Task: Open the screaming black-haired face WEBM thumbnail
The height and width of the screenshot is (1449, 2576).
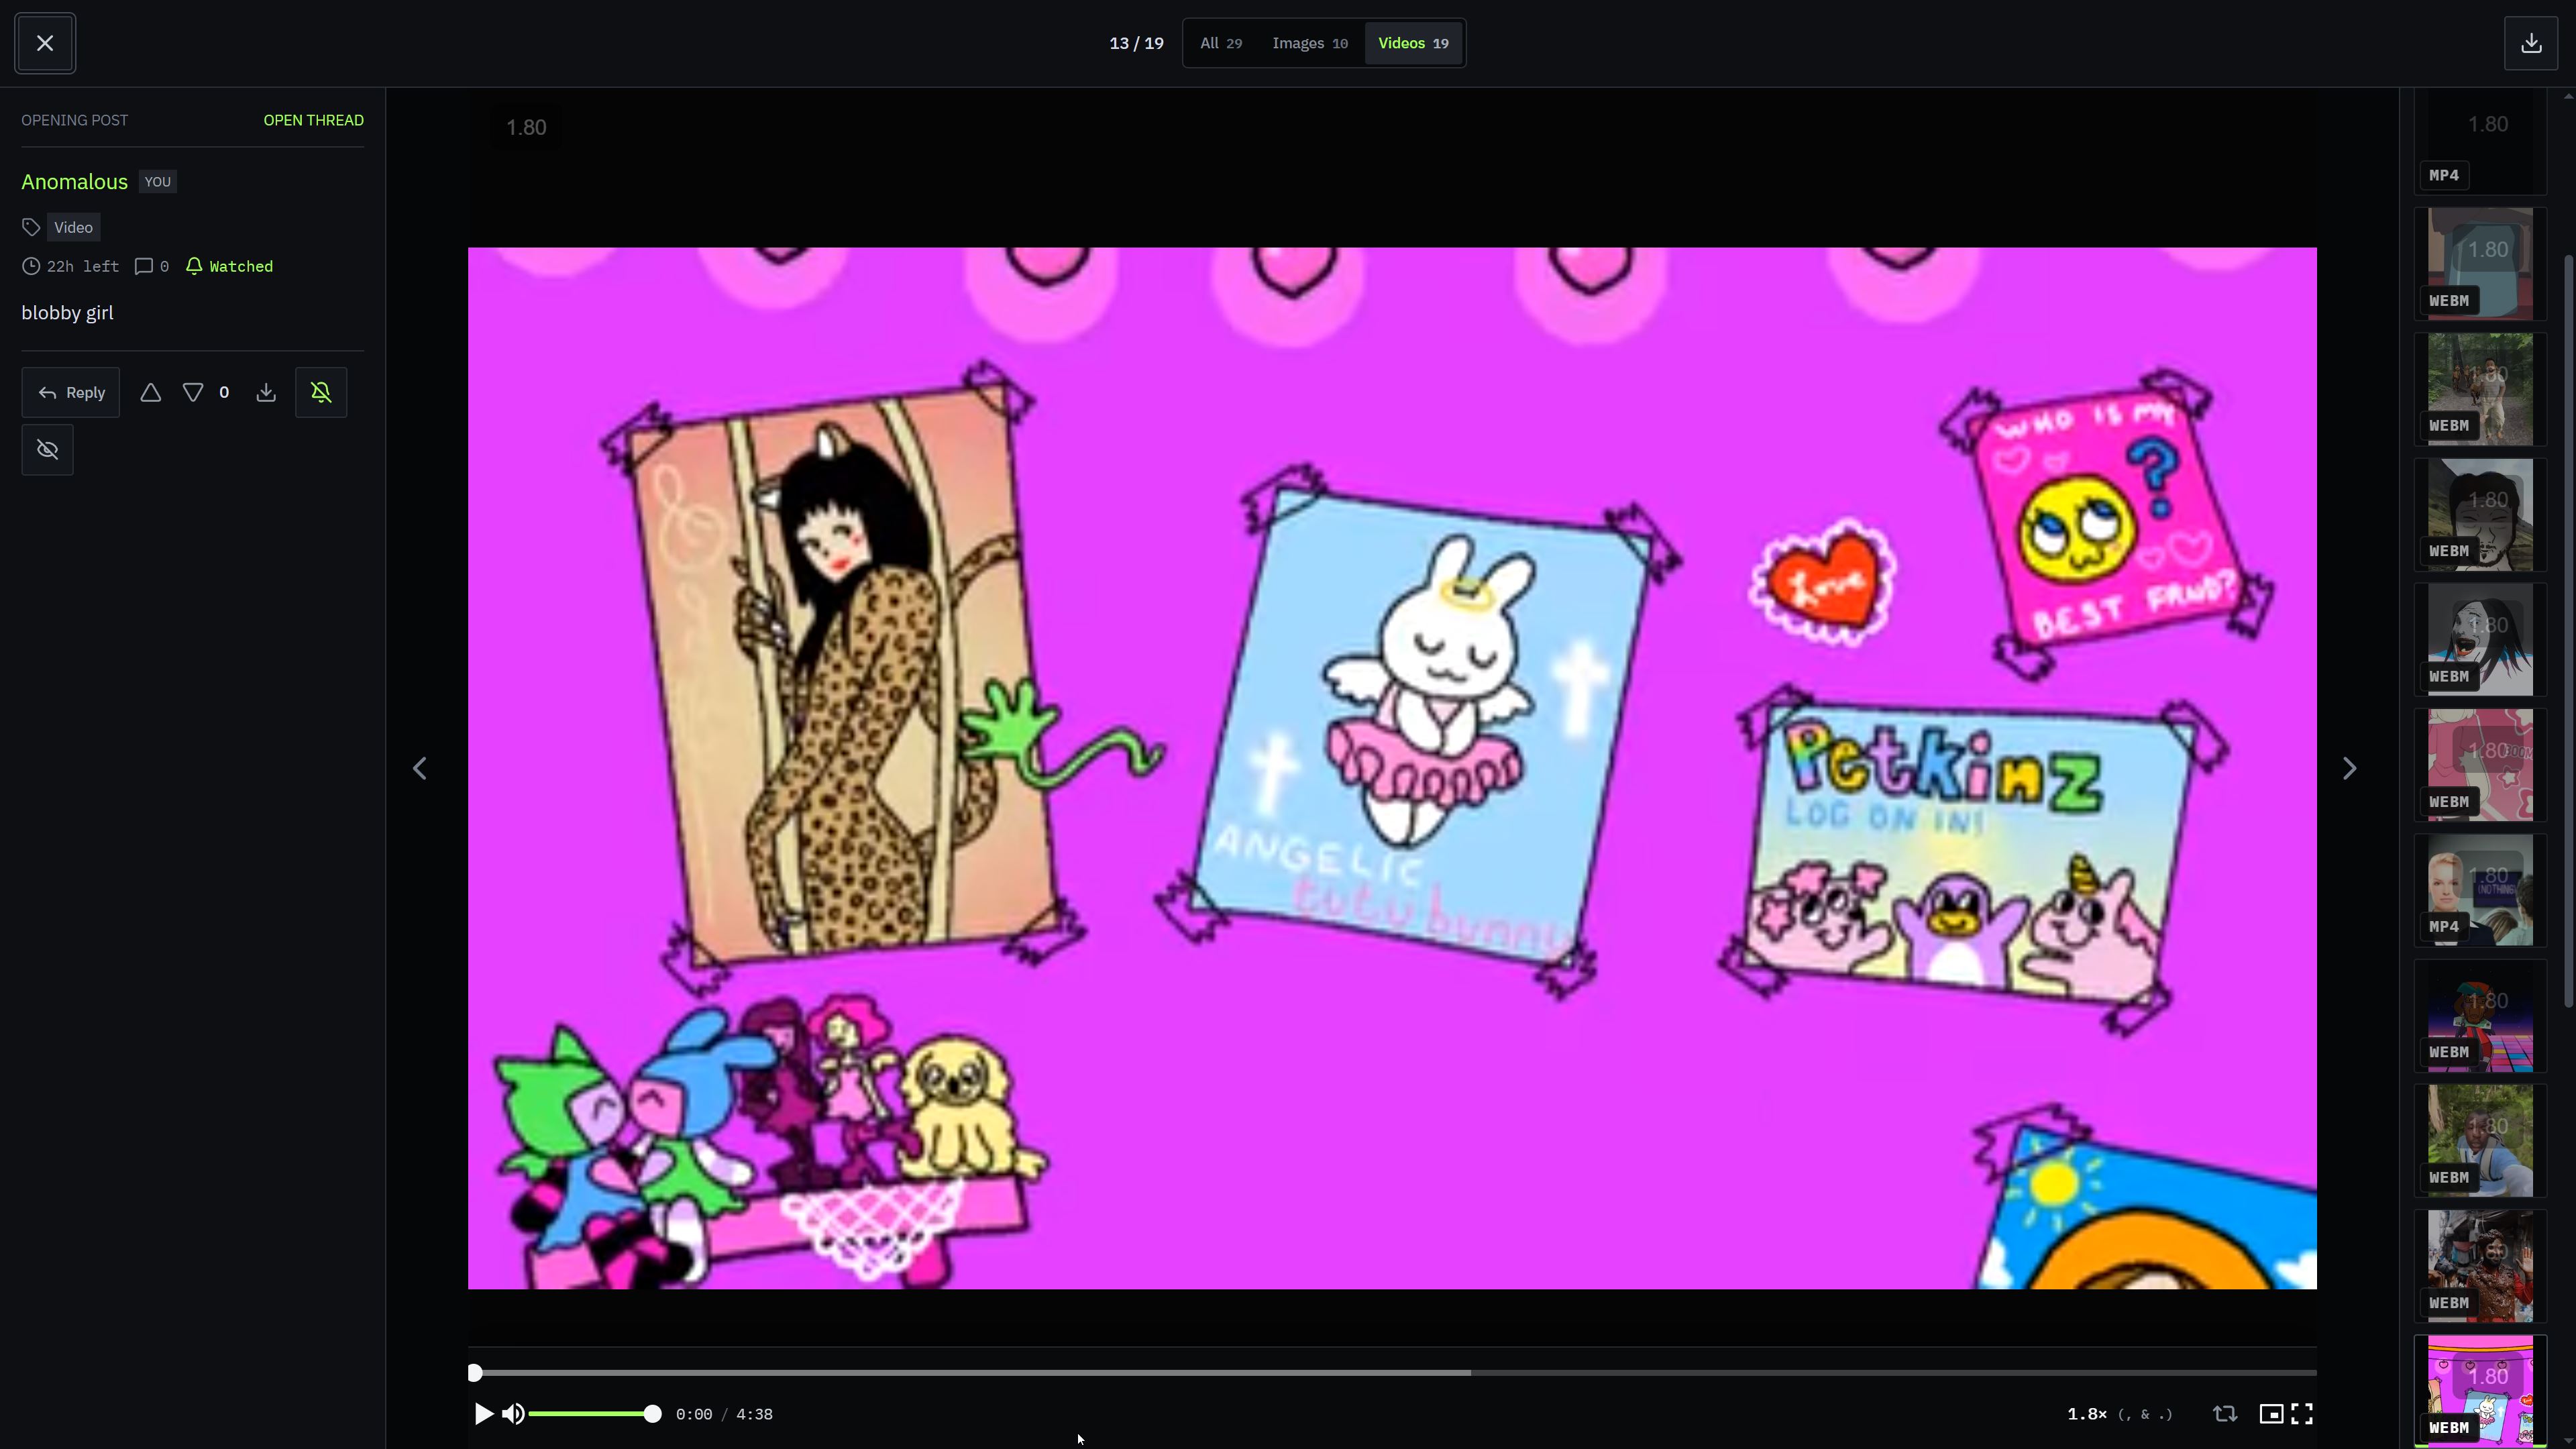Action: [x=2480, y=640]
